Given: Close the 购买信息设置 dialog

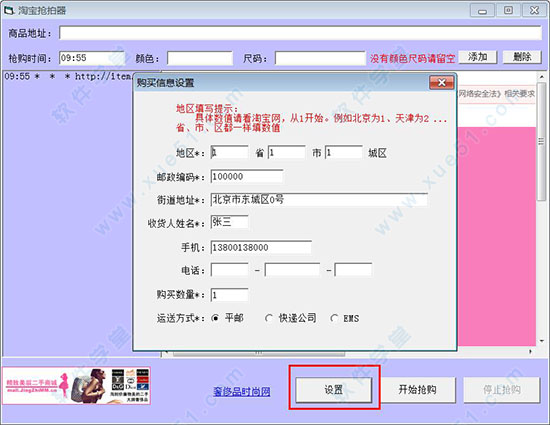Looking at the screenshot, I should (x=442, y=83).
